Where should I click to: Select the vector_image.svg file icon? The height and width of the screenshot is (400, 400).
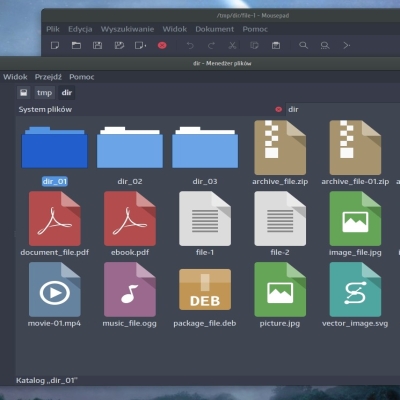pyautogui.click(x=355, y=289)
